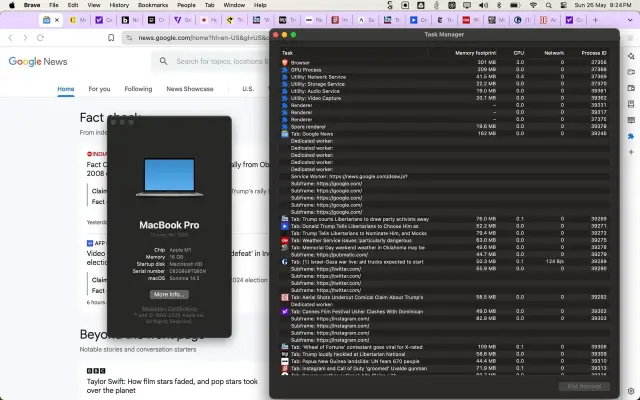This screenshot has width=640, height=400.
Task: Click video camera icon in Brave sidebar
Action: [x=631, y=72]
